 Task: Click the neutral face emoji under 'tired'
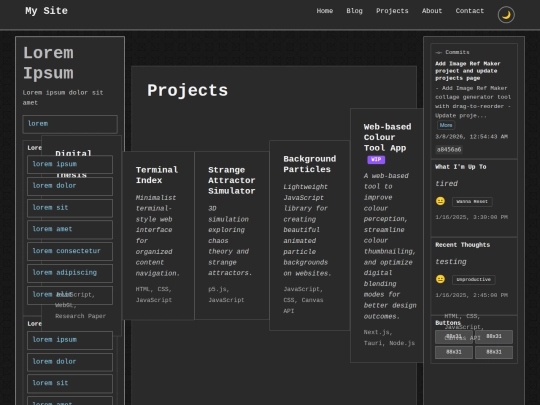440,201
